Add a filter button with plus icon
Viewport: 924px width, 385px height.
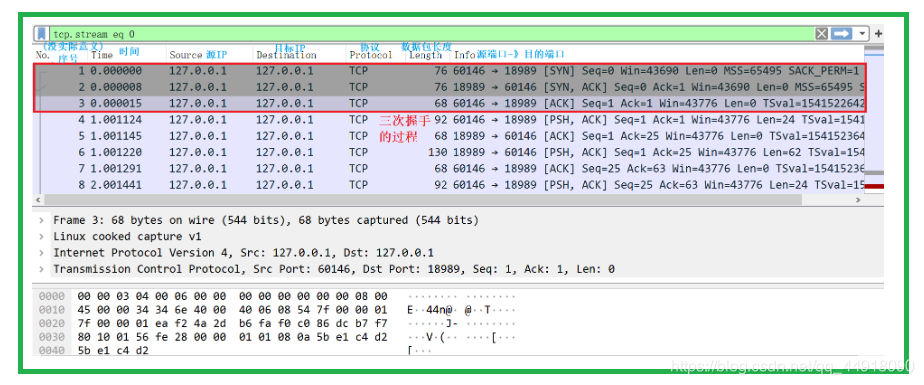pyautogui.click(x=878, y=34)
